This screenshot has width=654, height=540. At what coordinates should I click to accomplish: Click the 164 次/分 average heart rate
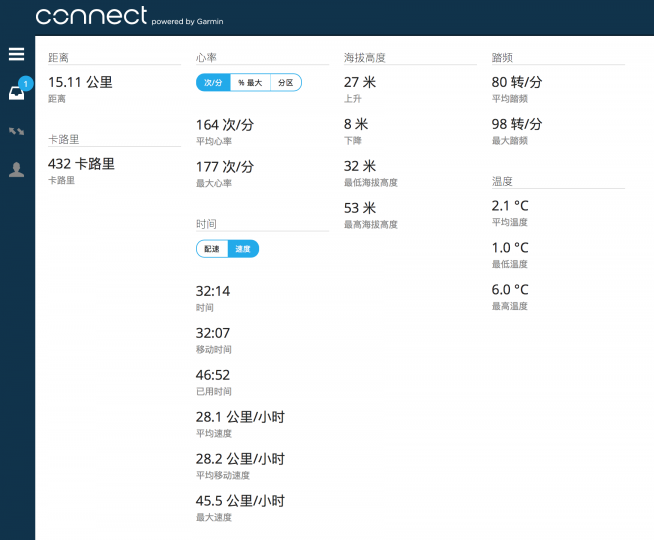(x=225, y=125)
